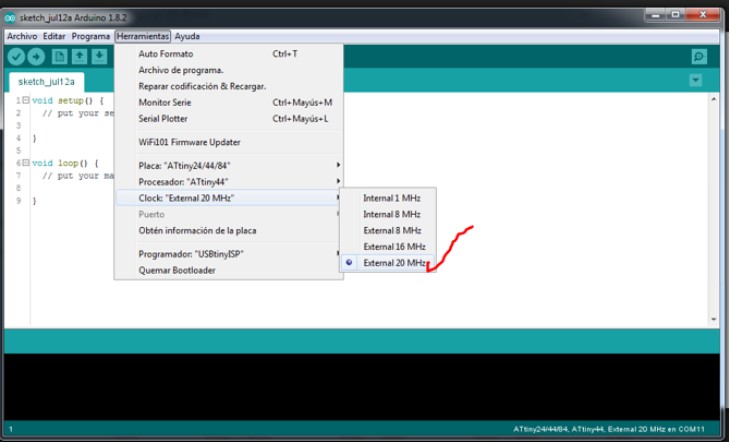Open the Editar menu
729x442 pixels.
point(54,36)
